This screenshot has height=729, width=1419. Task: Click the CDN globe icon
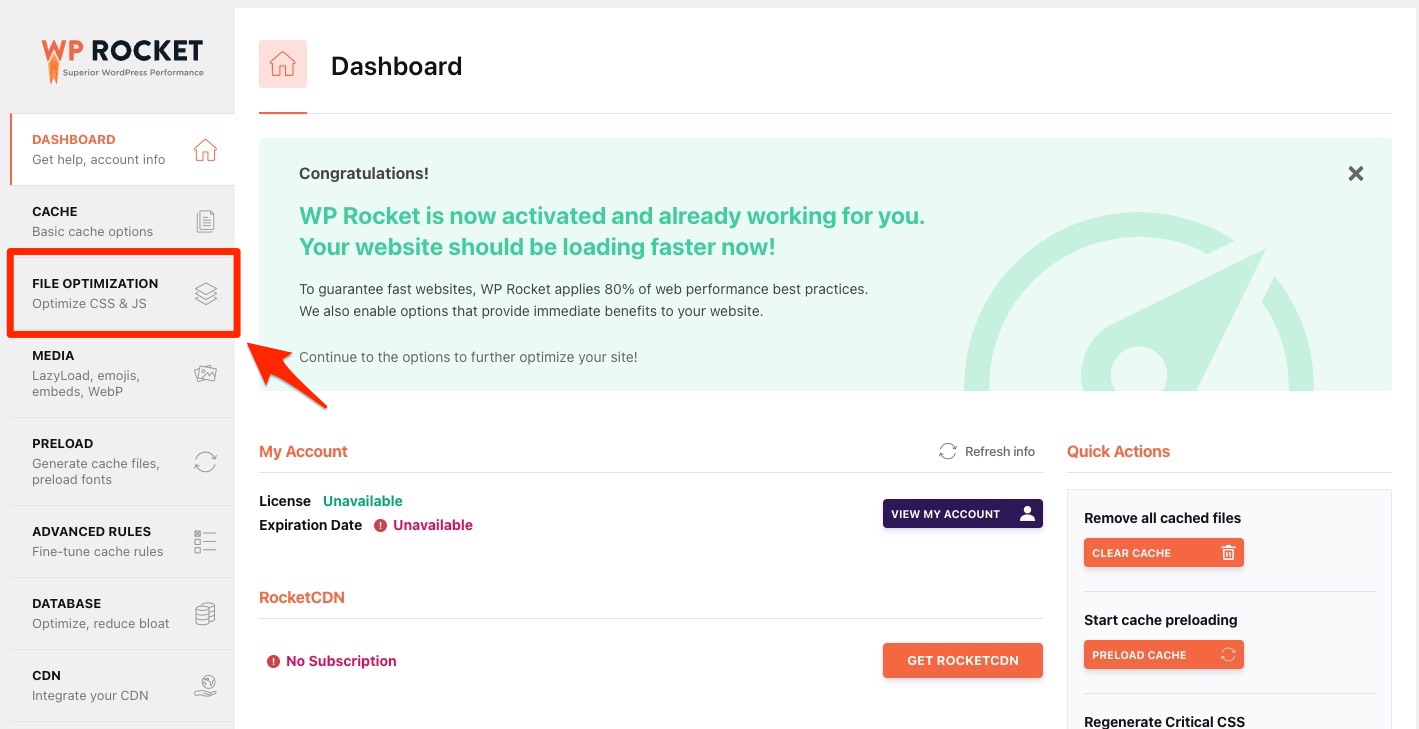(205, 685)
